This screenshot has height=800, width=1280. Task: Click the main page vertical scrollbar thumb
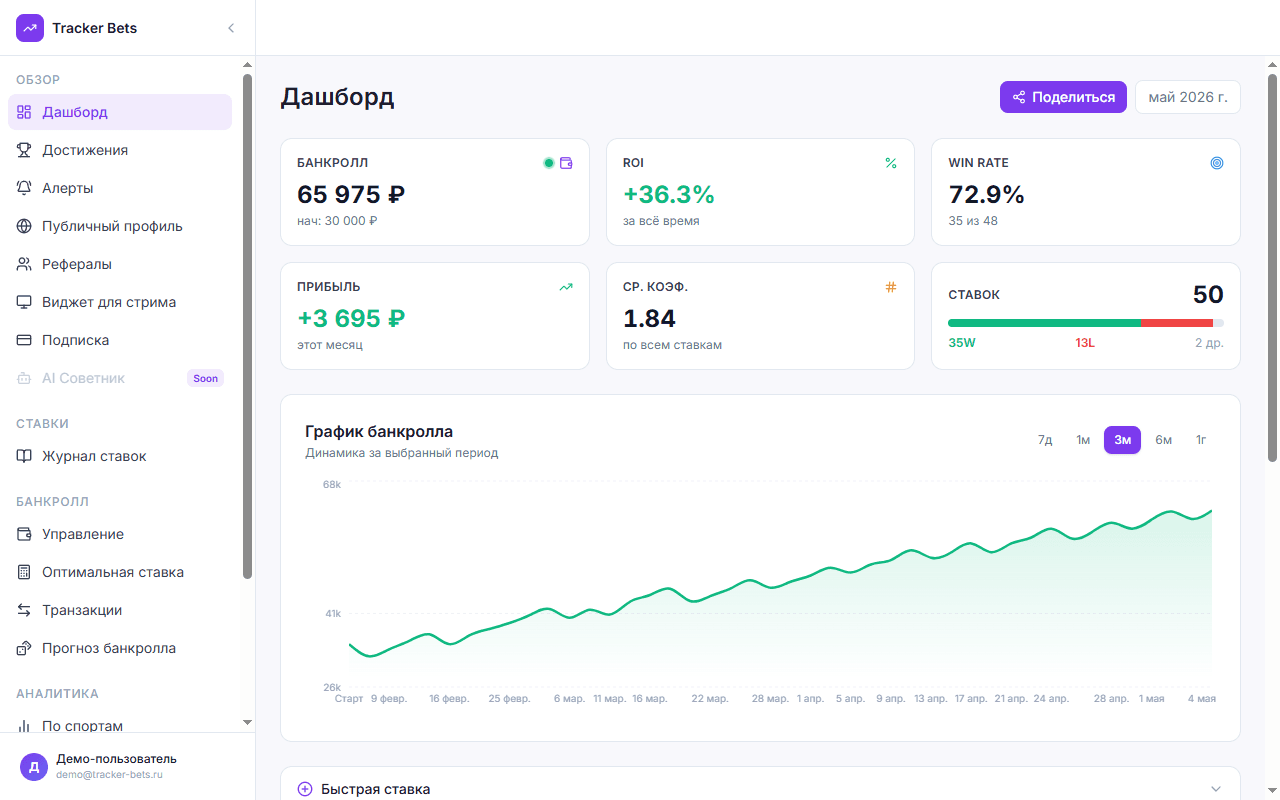[1272, 268]
